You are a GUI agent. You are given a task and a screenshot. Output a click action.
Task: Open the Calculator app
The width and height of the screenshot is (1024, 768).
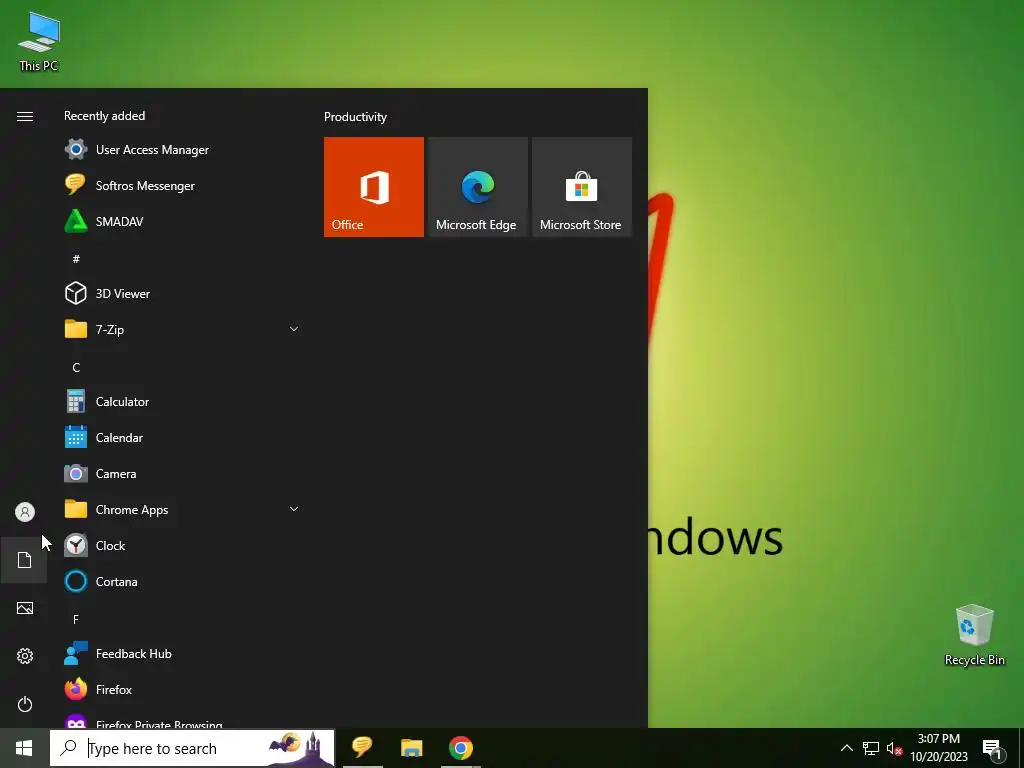point(182,402)
